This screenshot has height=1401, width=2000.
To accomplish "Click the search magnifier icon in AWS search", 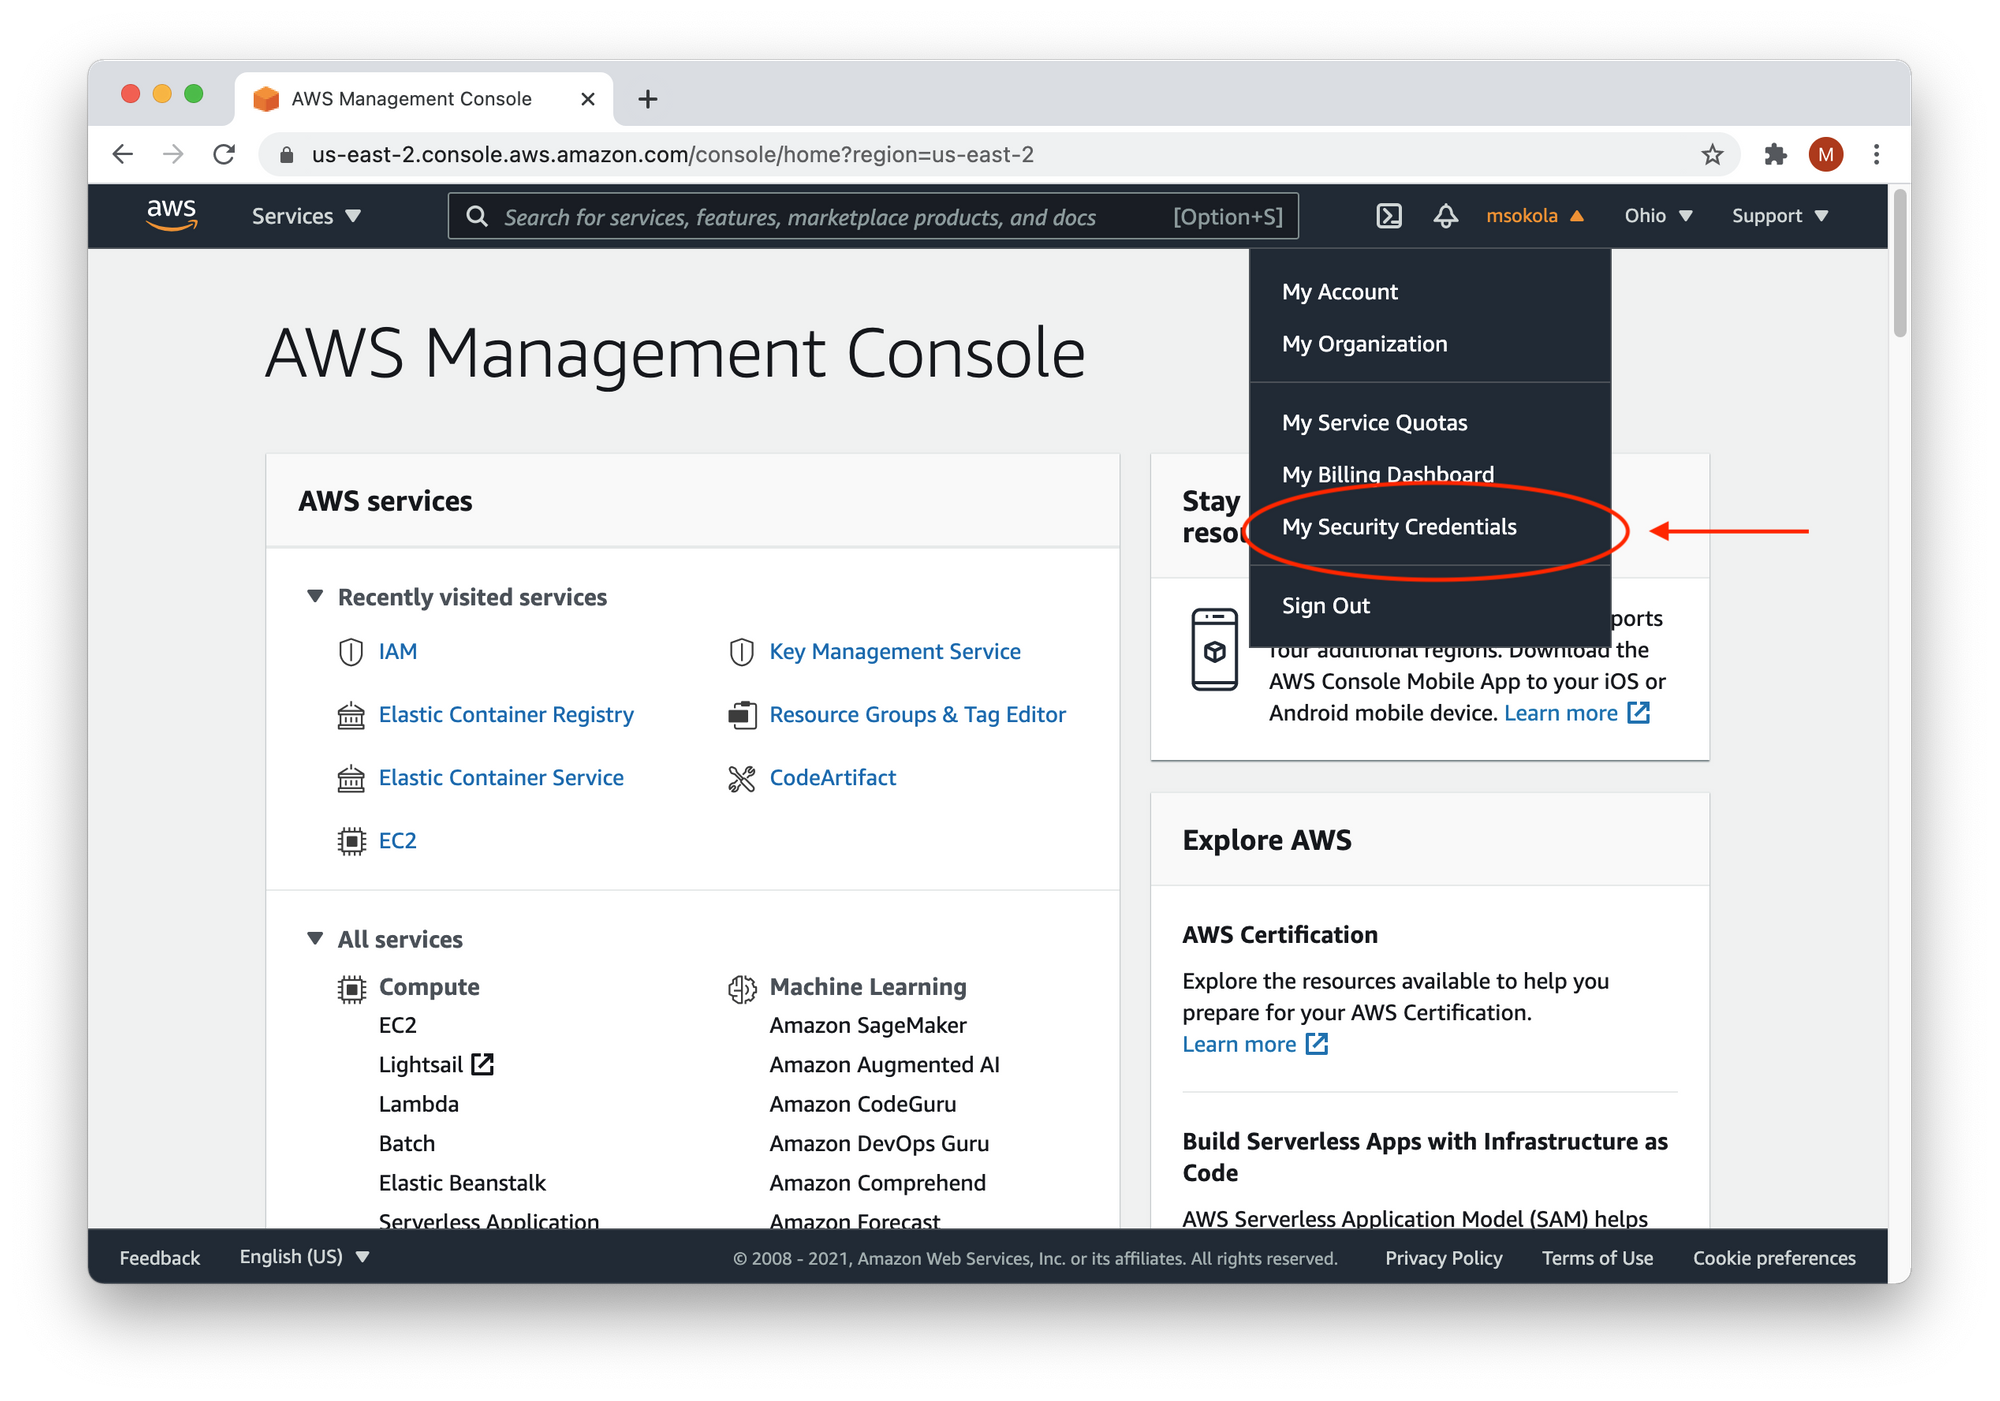I will pos(477,216).
